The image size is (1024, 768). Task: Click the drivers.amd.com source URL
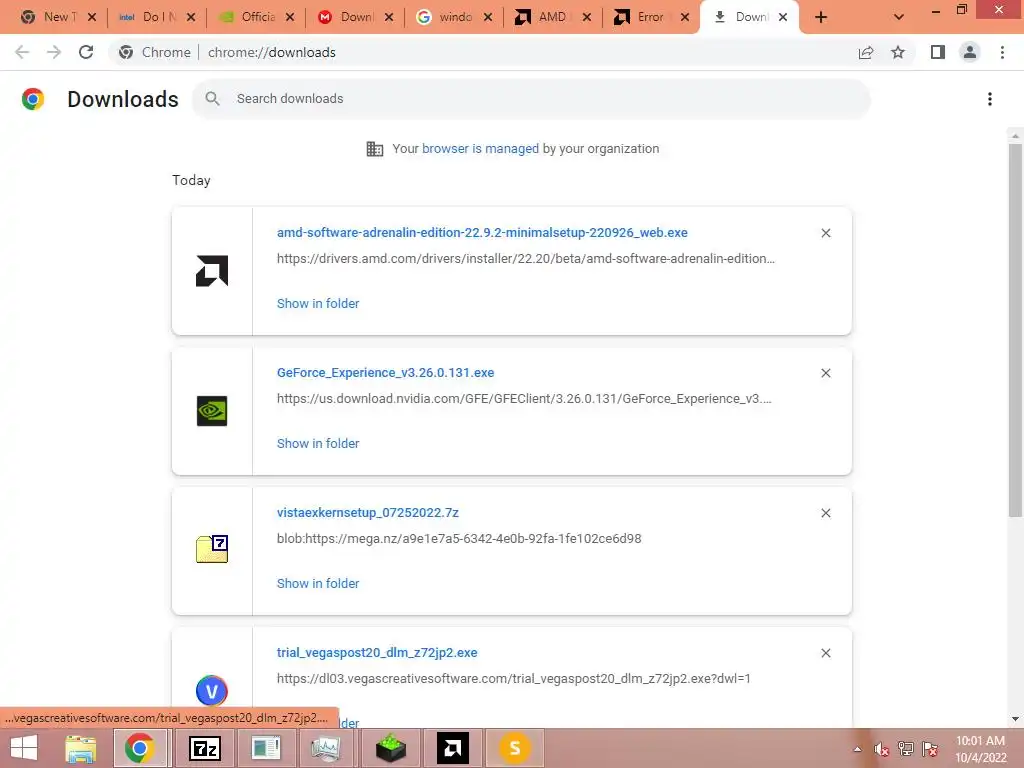526,259
